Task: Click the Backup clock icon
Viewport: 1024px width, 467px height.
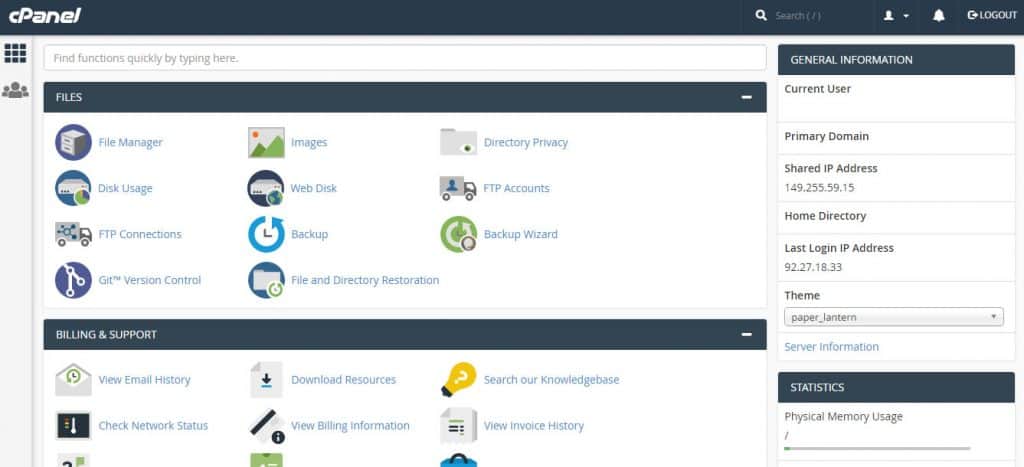Action: click(266, 234)
